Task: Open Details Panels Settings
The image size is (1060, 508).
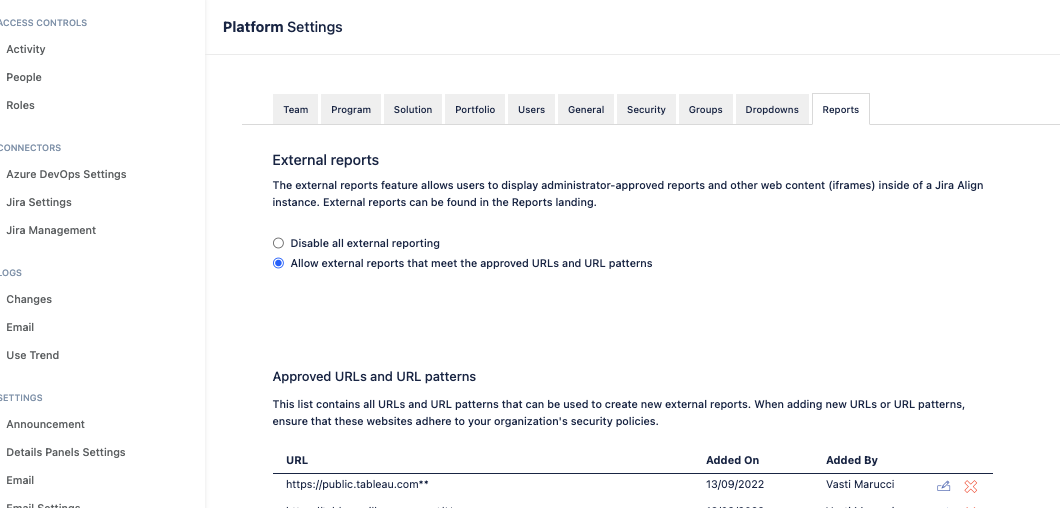Action: point(66,452)
